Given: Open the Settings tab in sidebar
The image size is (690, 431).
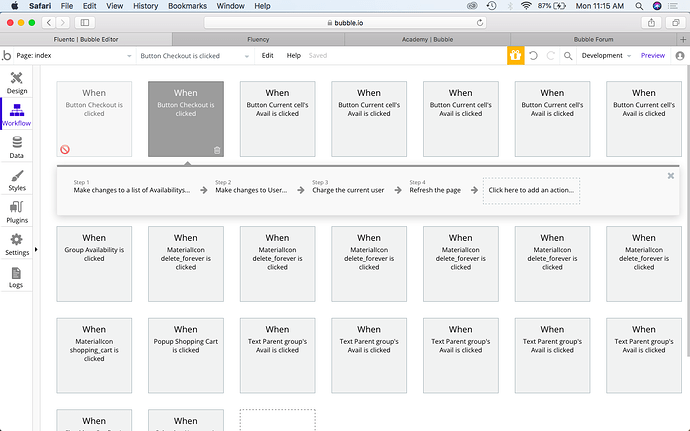Looking at the screenshot, I should (x=17, y=244).
